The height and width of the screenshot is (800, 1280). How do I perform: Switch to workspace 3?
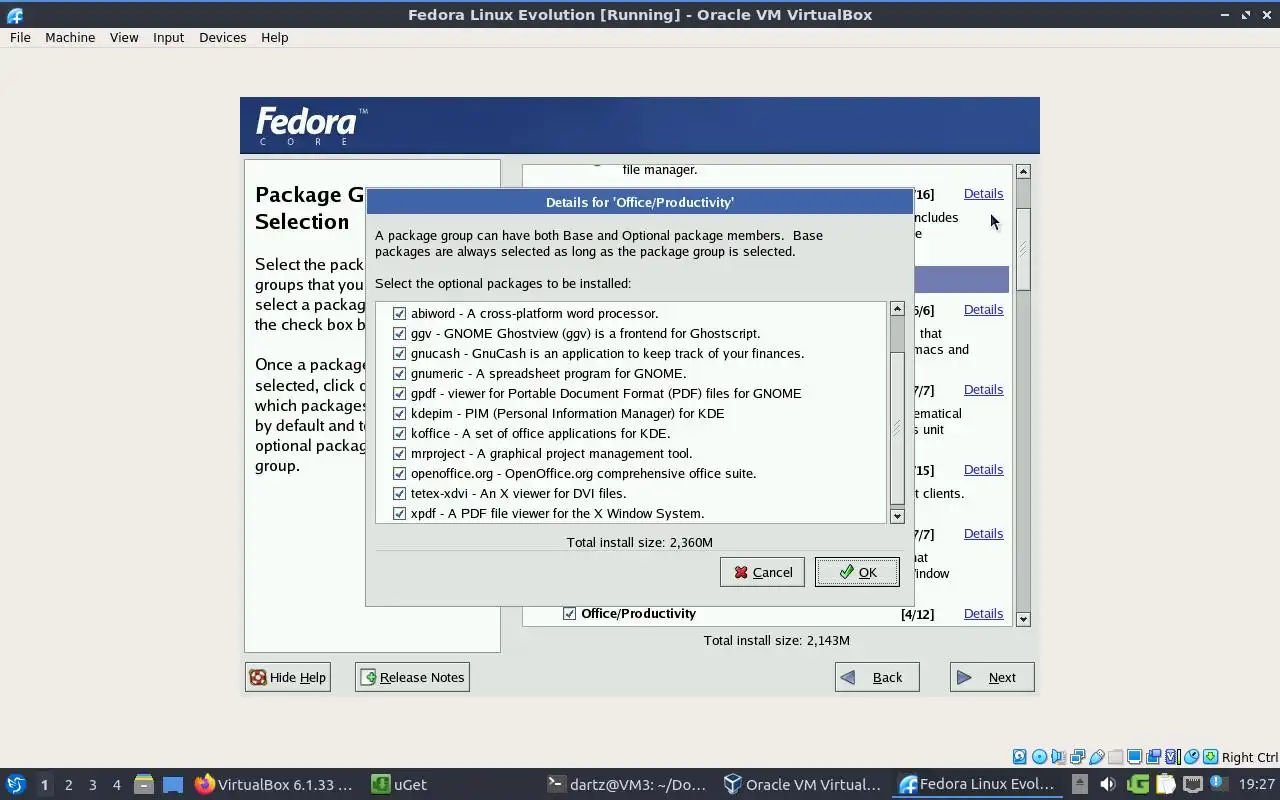[x=92, y=784]
